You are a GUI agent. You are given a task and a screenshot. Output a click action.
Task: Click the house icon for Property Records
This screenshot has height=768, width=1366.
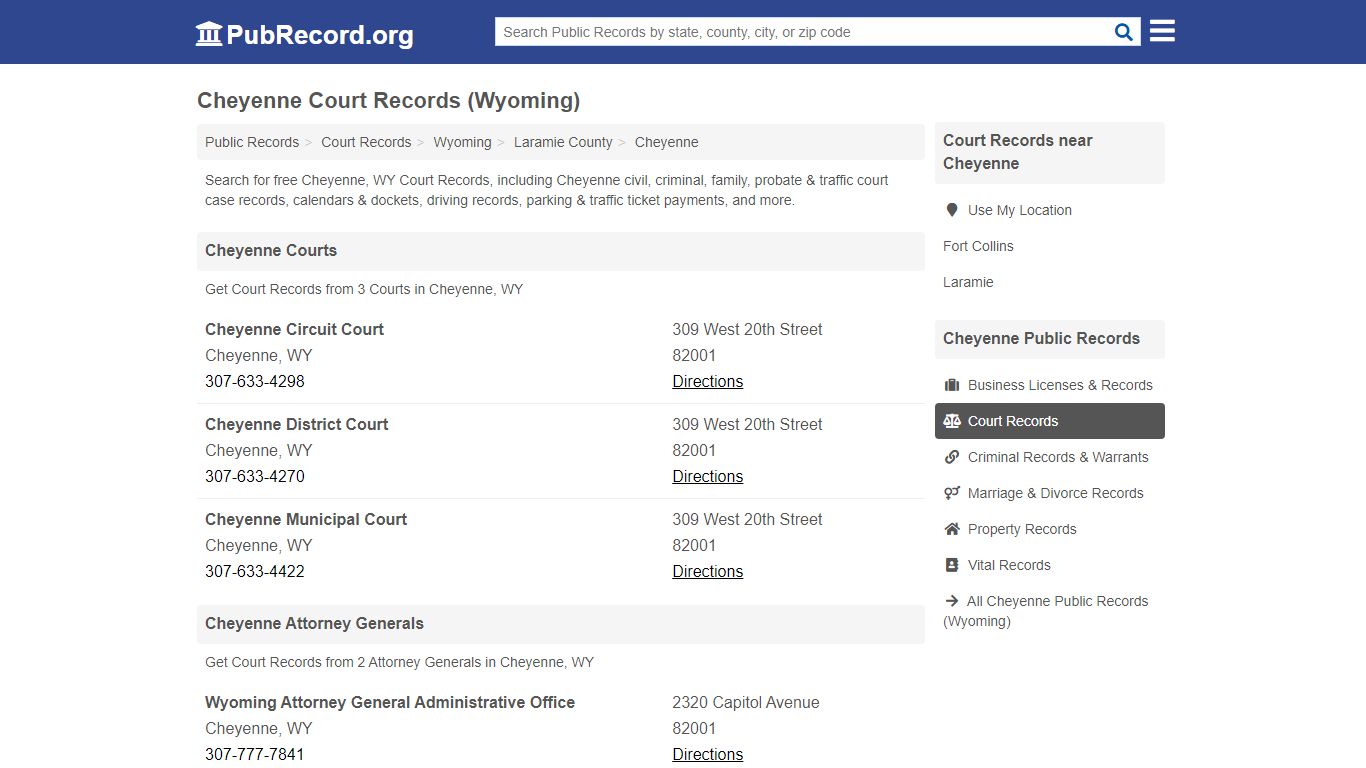[x=952, y=529]
